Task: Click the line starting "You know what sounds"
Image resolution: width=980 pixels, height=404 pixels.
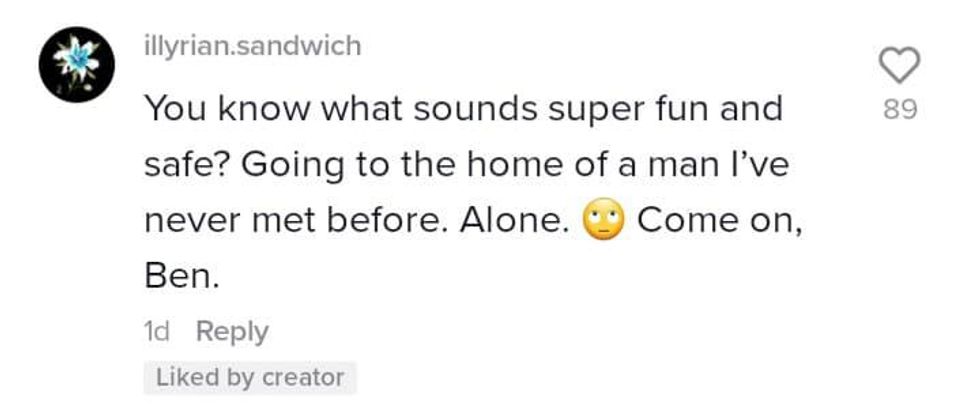Action: click(x=463, y=108)
